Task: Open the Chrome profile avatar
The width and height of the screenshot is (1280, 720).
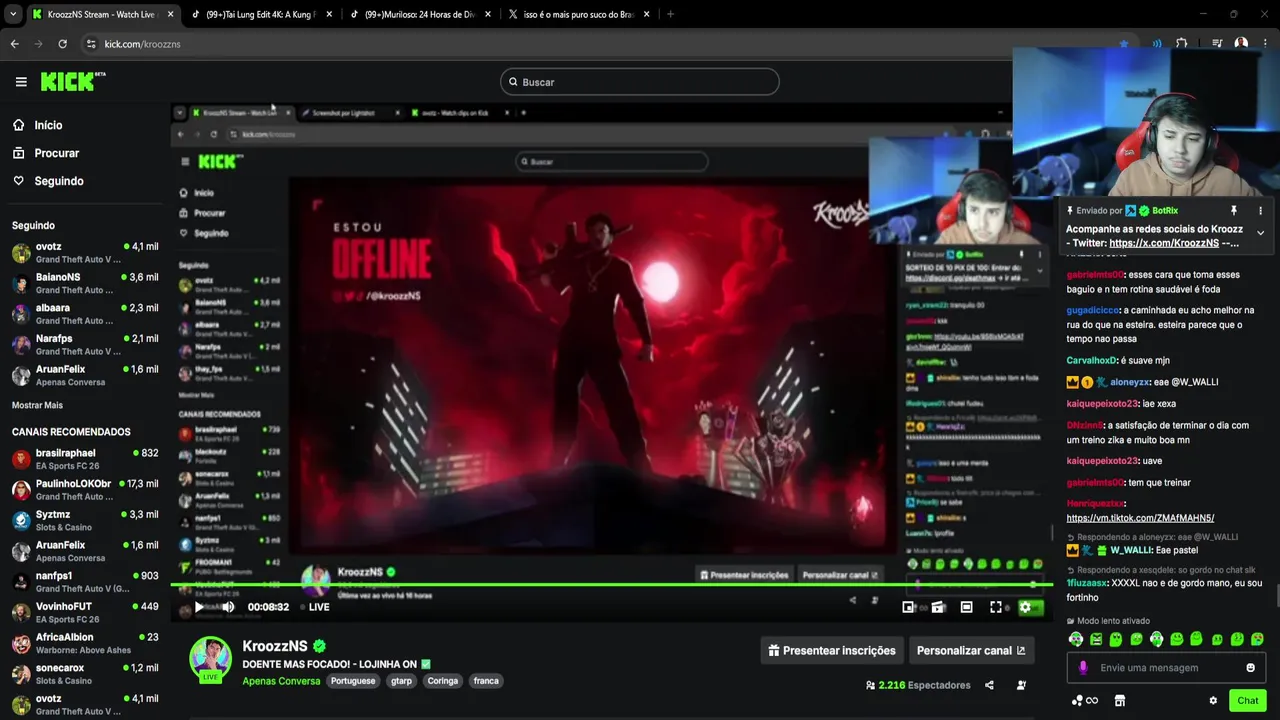Action: 1241,44
